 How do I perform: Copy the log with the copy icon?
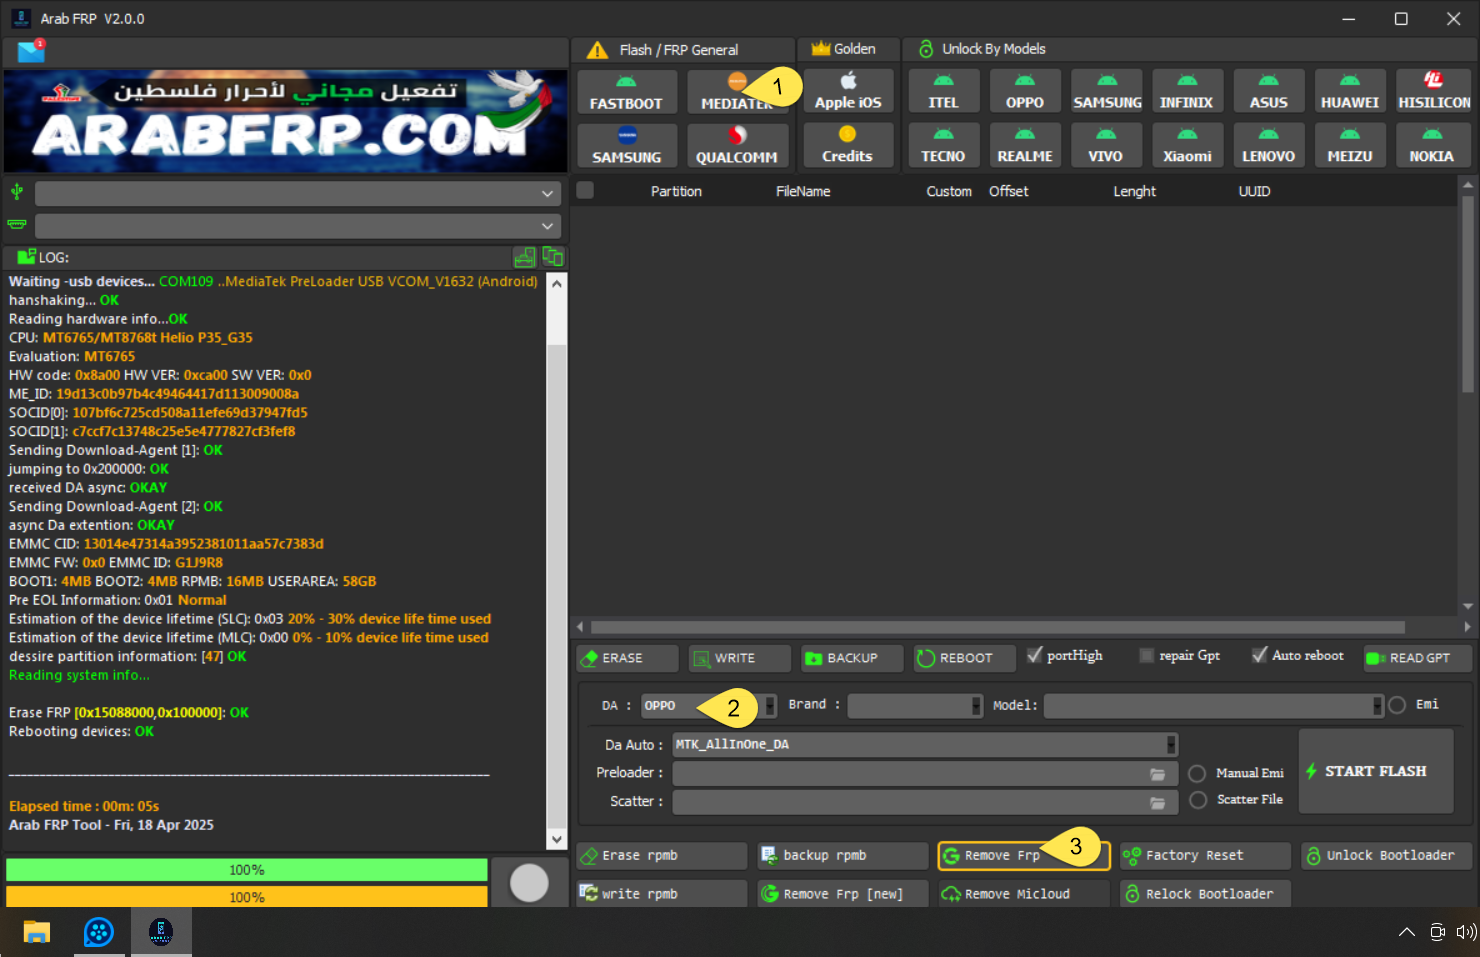(553, 257)
